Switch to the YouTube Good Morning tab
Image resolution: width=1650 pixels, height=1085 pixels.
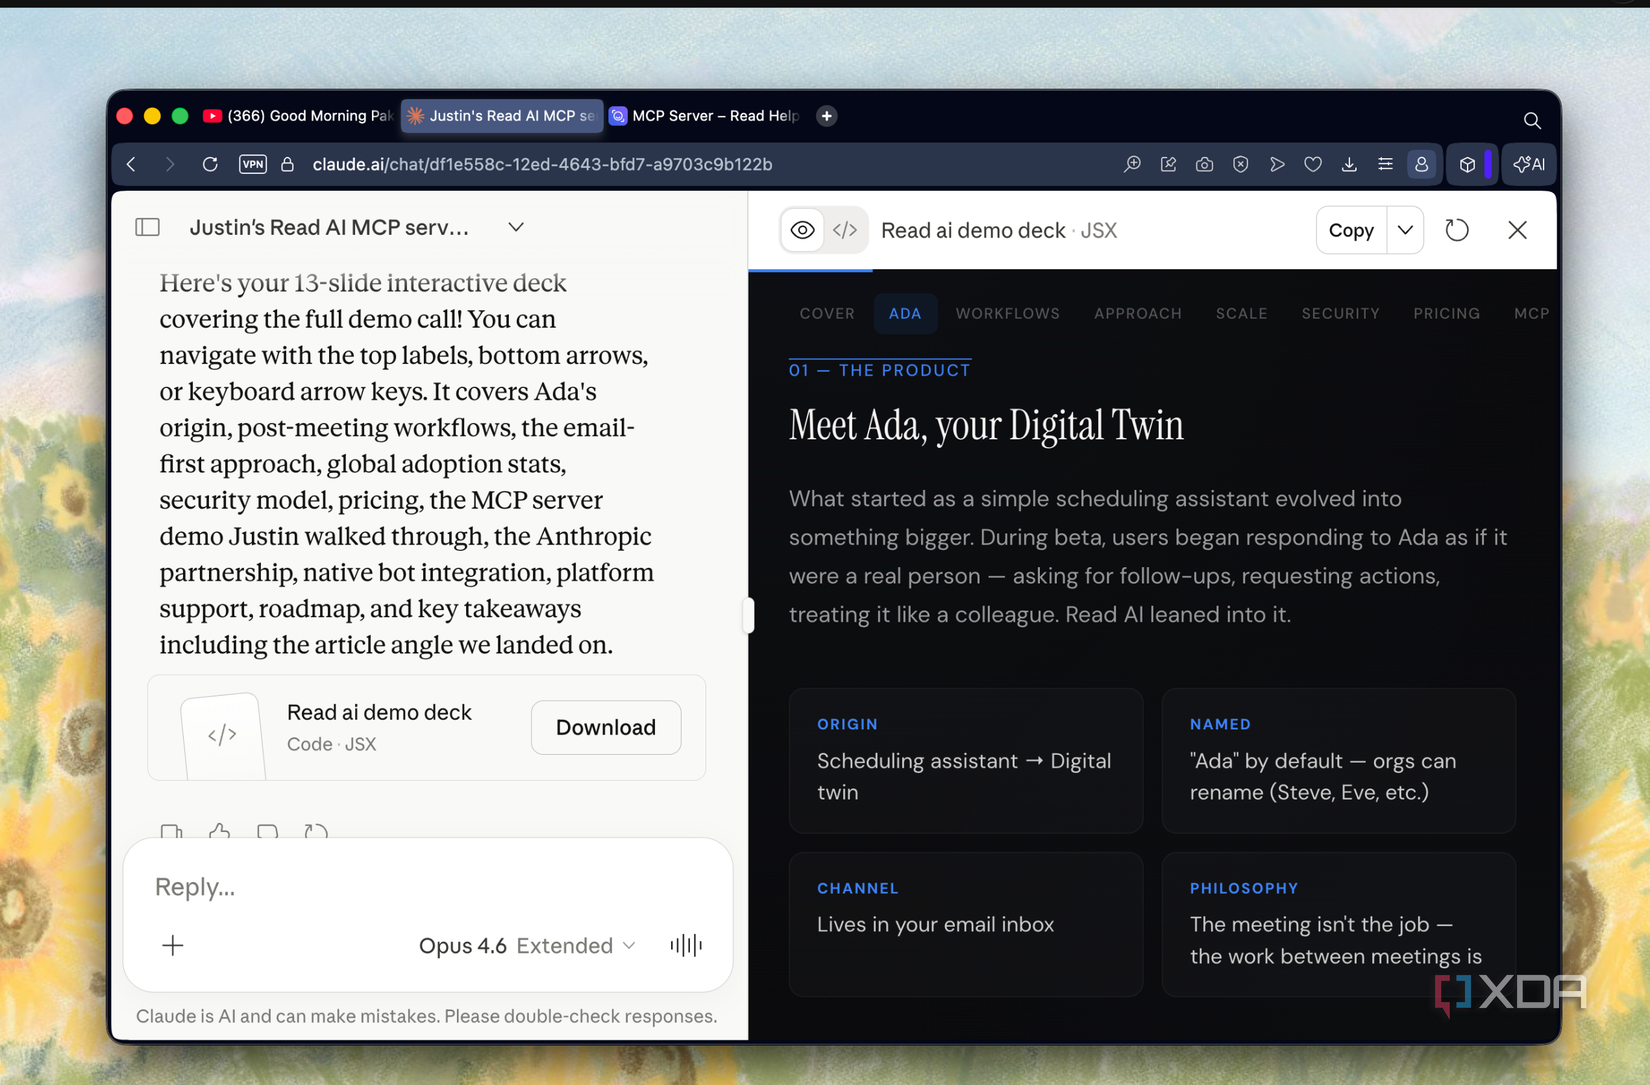[x=299, y=116]
